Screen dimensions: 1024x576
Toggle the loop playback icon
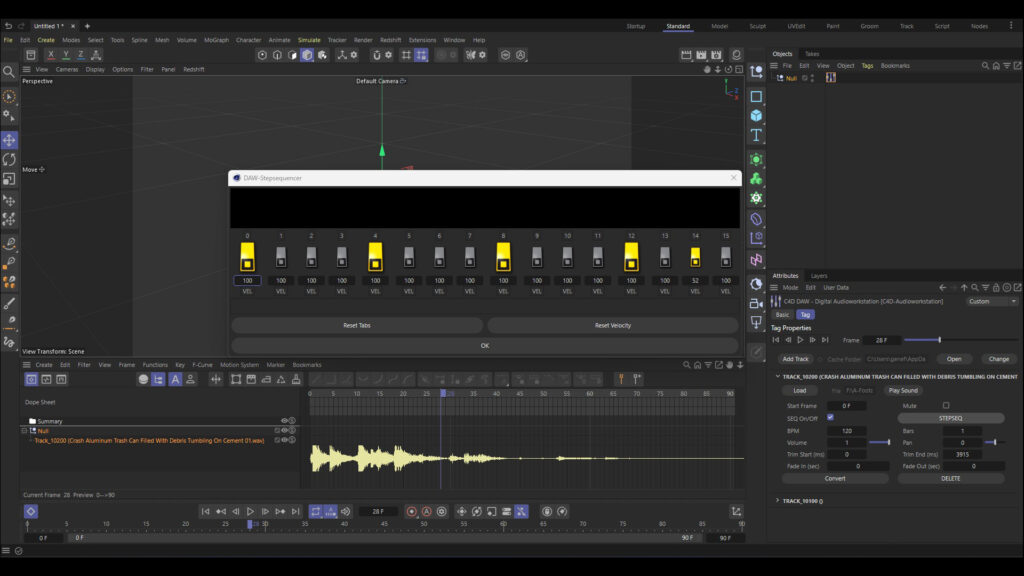(316, 512)
